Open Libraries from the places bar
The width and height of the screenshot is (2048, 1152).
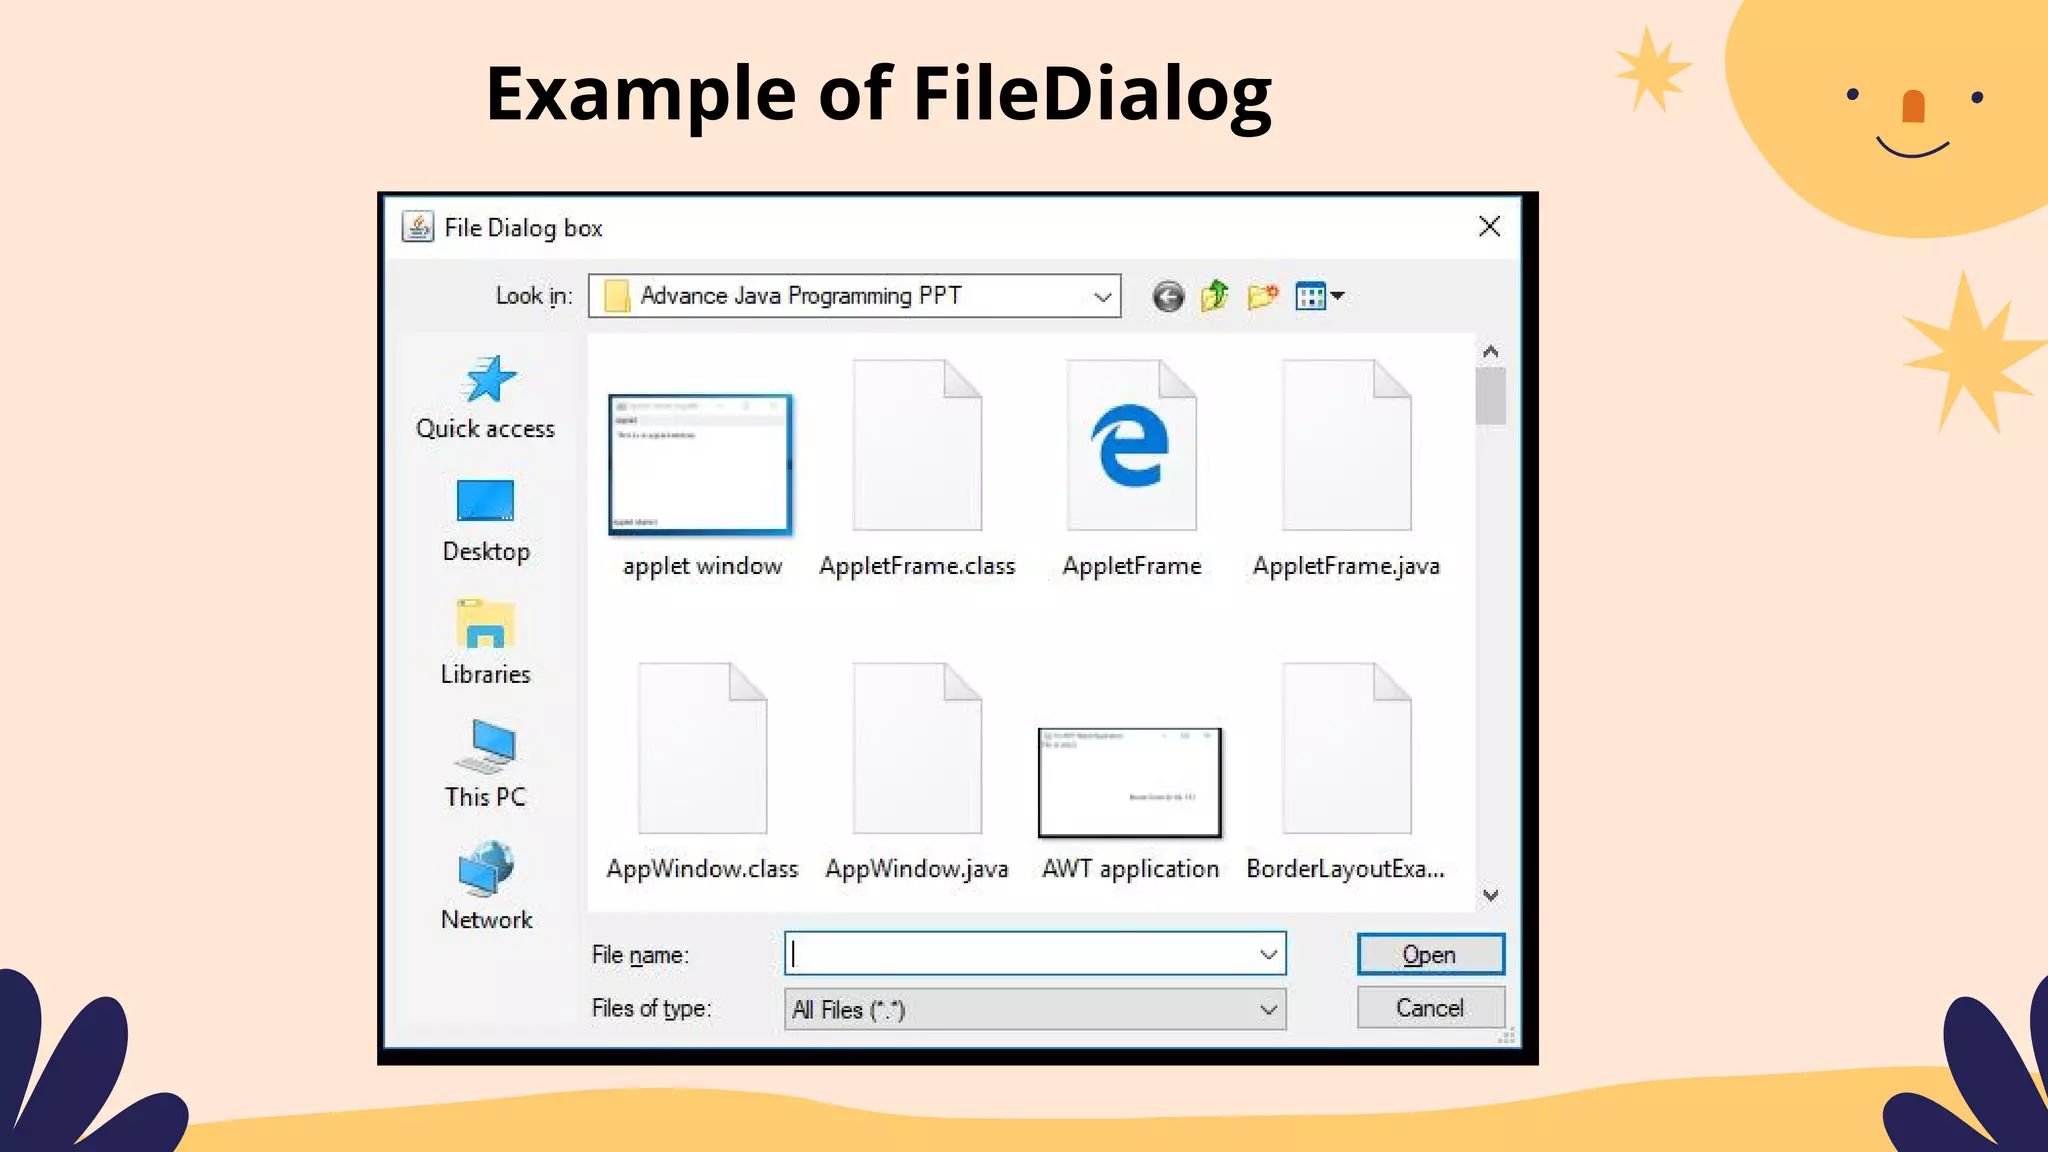[486, 643]
